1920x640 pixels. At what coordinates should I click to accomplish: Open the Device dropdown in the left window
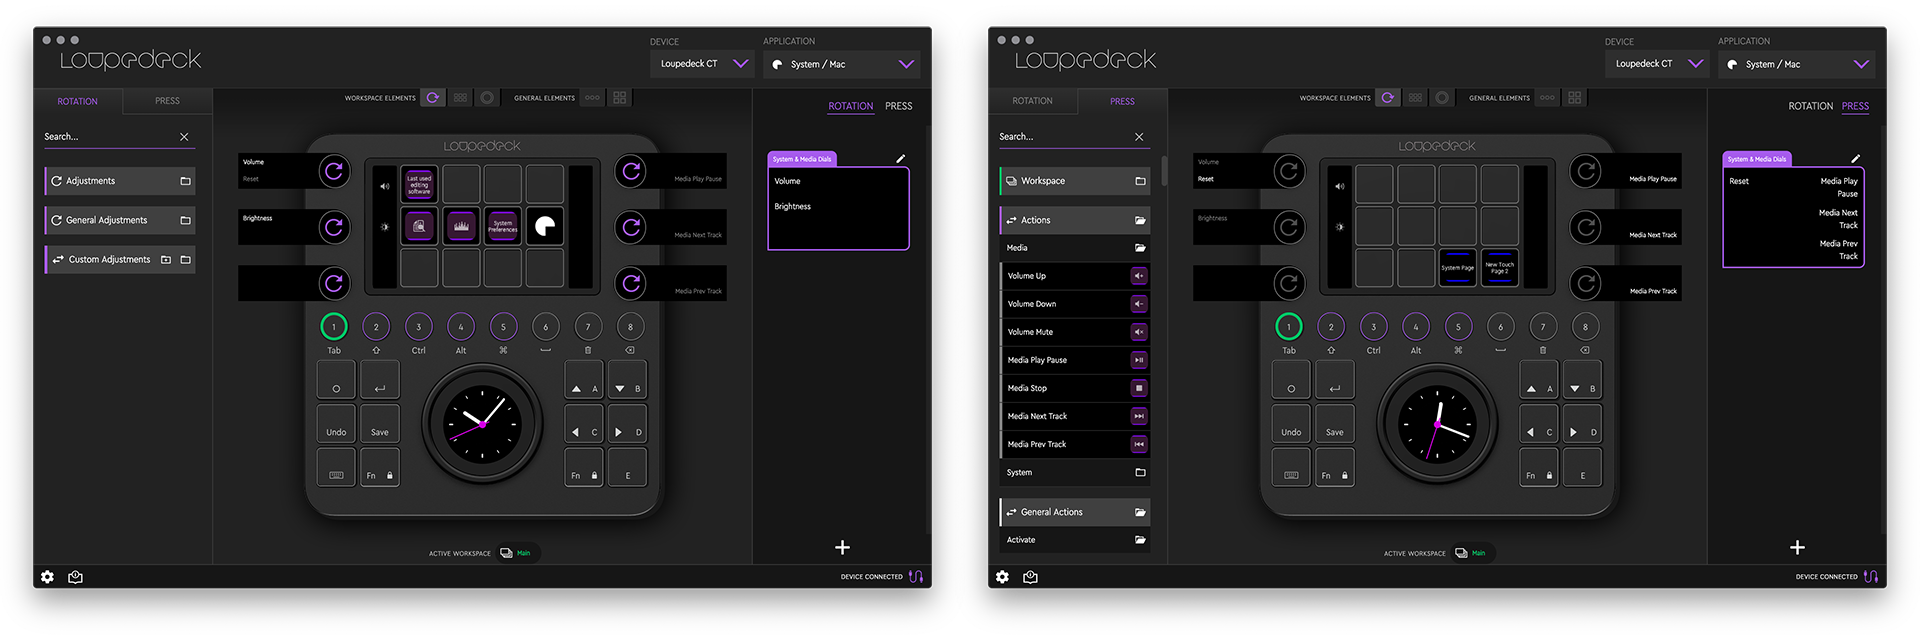pyautogui.click(x=703, y=64)
